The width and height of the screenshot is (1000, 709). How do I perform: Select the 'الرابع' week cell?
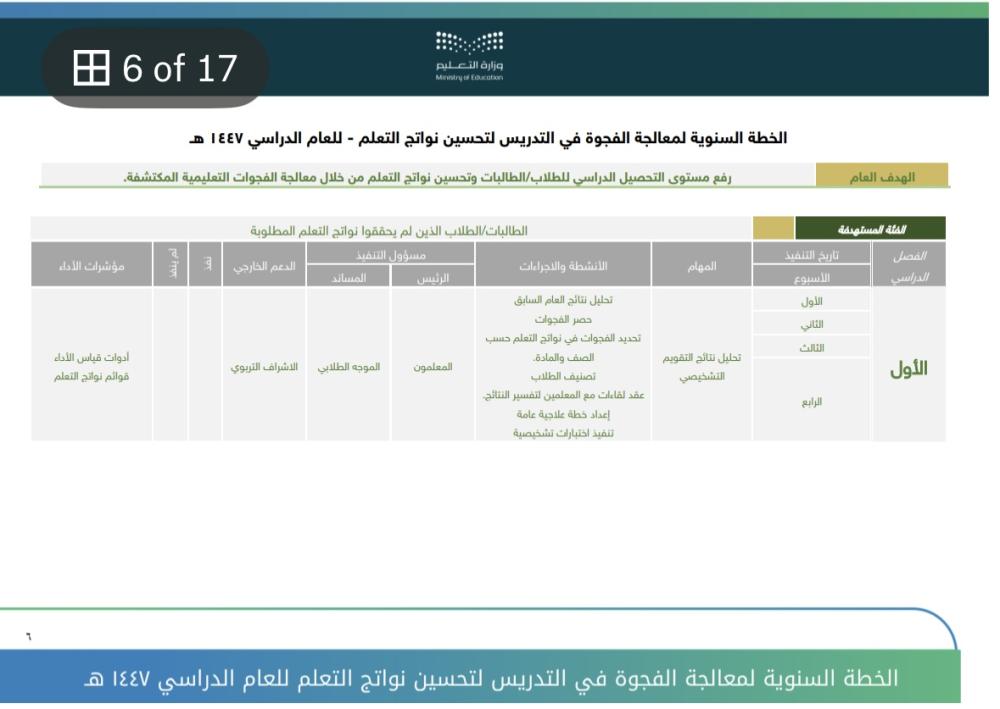[811, 401]
